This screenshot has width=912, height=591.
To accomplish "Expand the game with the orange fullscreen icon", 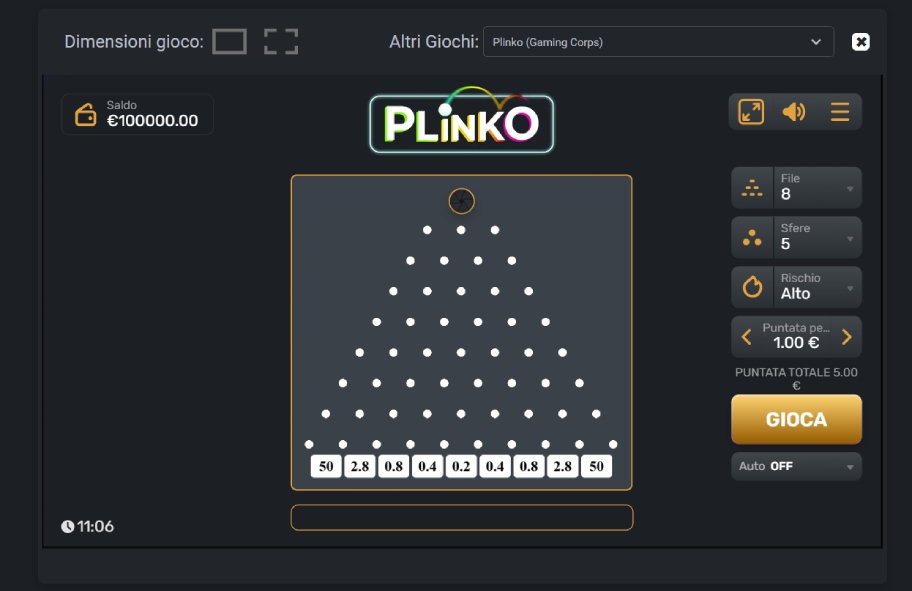I will click(x=751, y=112).
